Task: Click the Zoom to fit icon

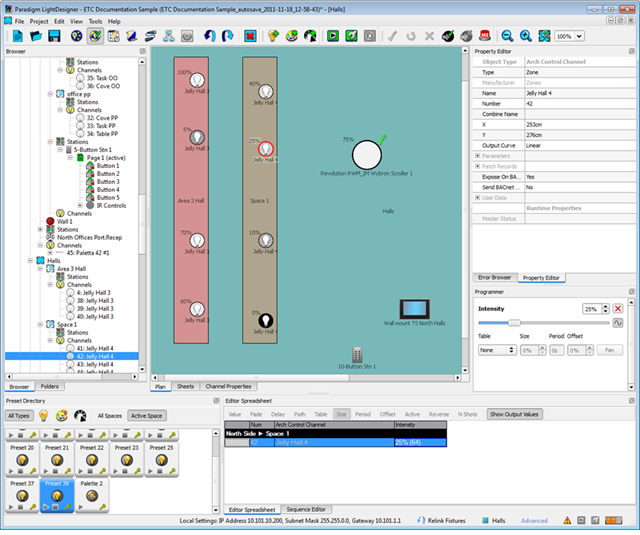Action: coord(544,36)
